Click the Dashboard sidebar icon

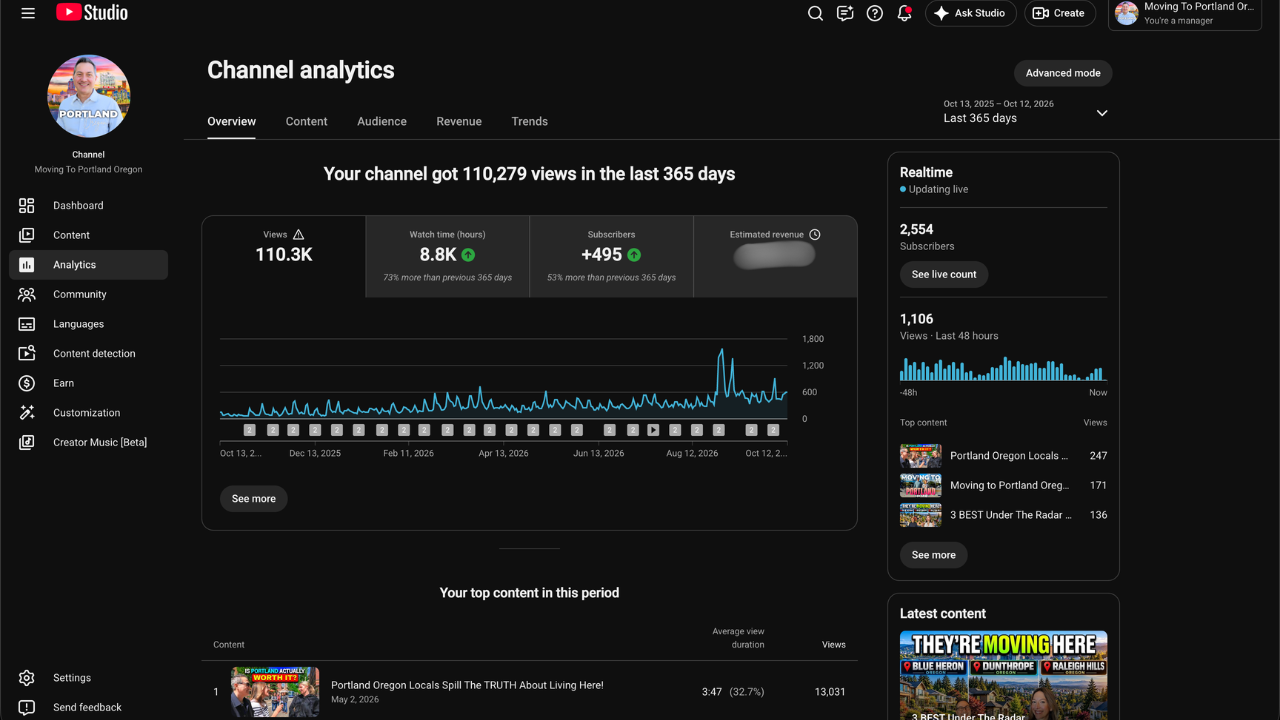tap(27, 205)
